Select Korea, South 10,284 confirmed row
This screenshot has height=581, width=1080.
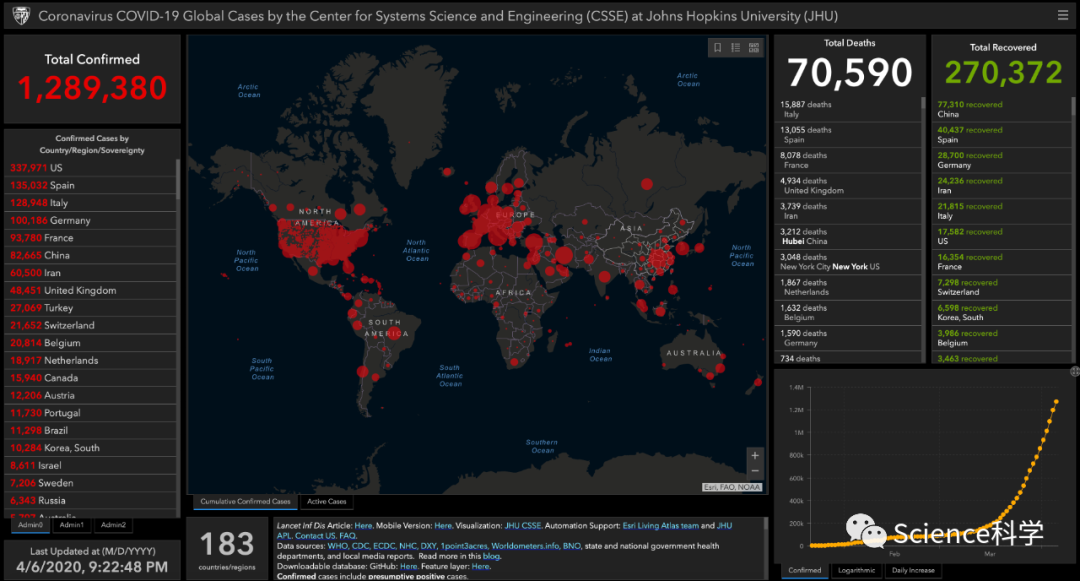click(91, 447)
